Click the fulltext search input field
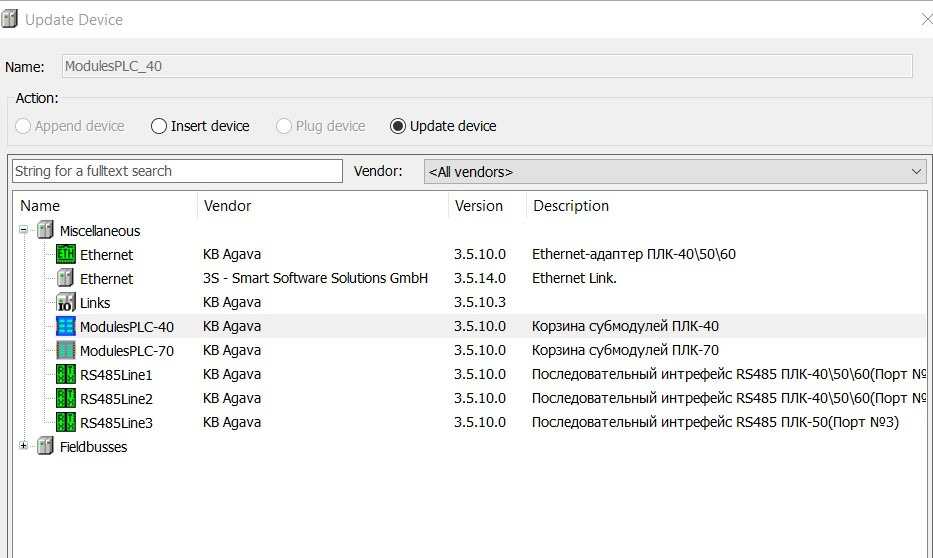 tap(177, 171)
